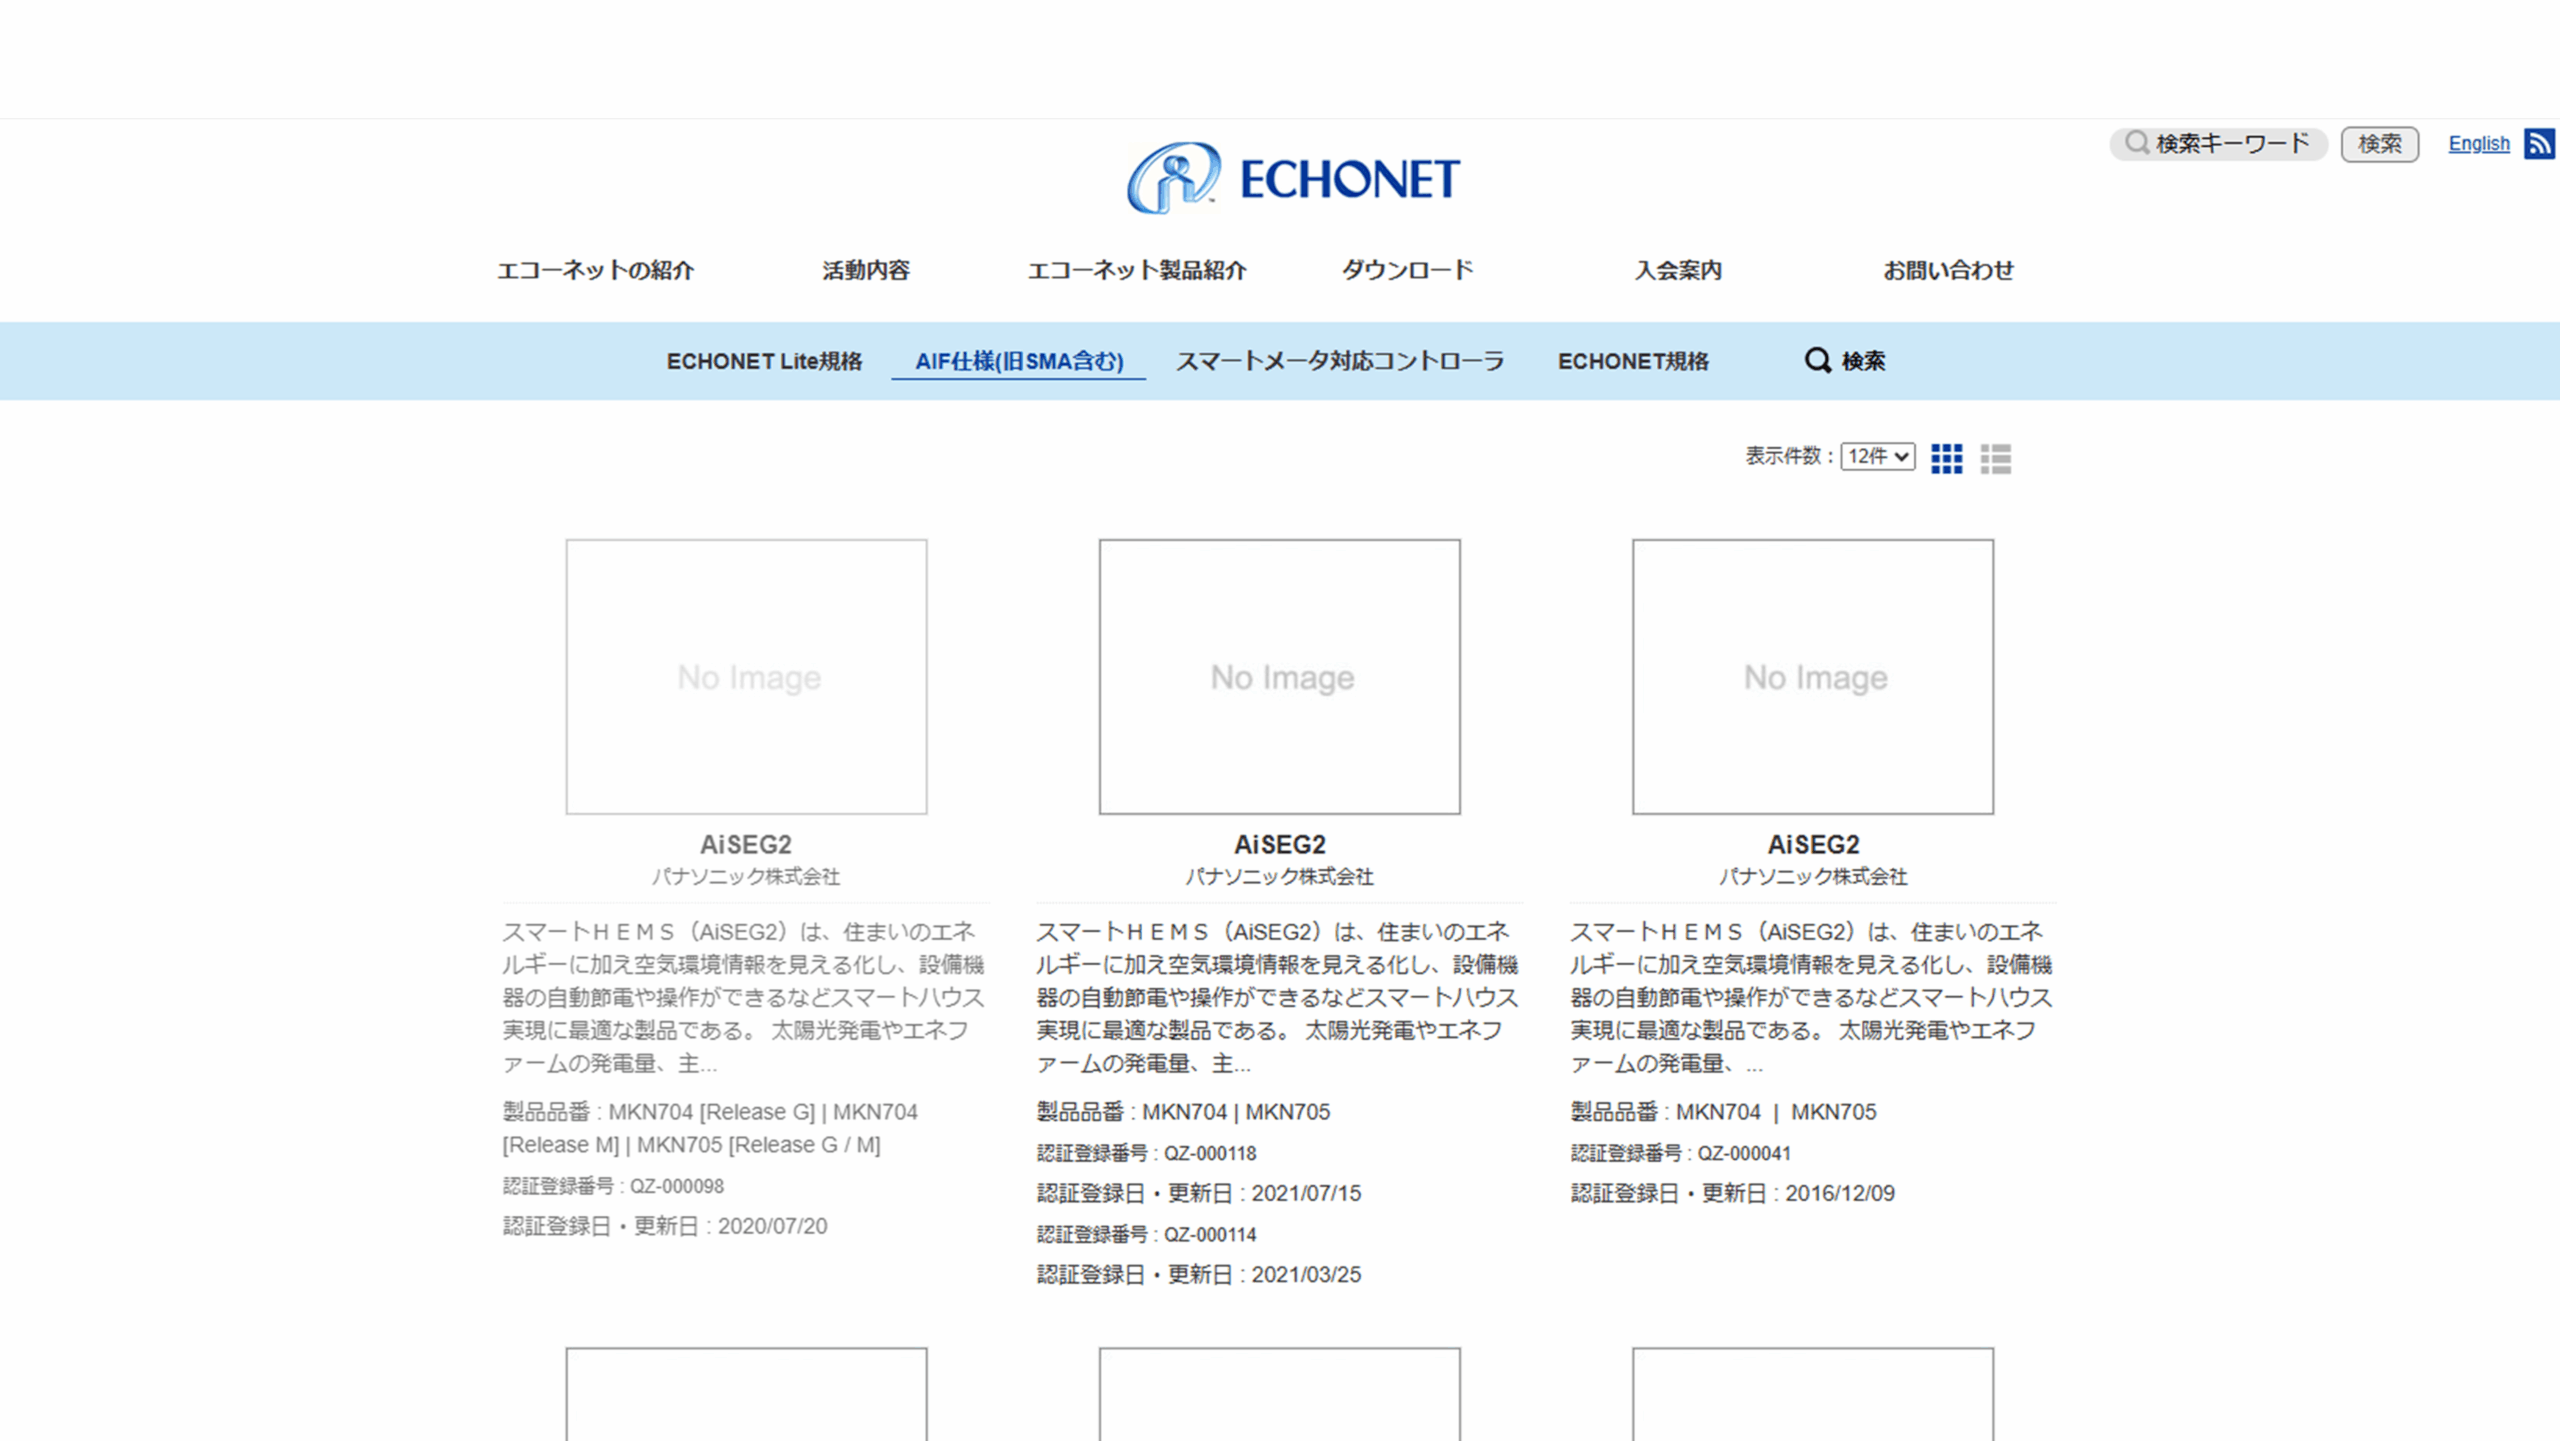Switch site language to English
The width and height of the screenshot is (2560, 1441).
pos(2478,144)
